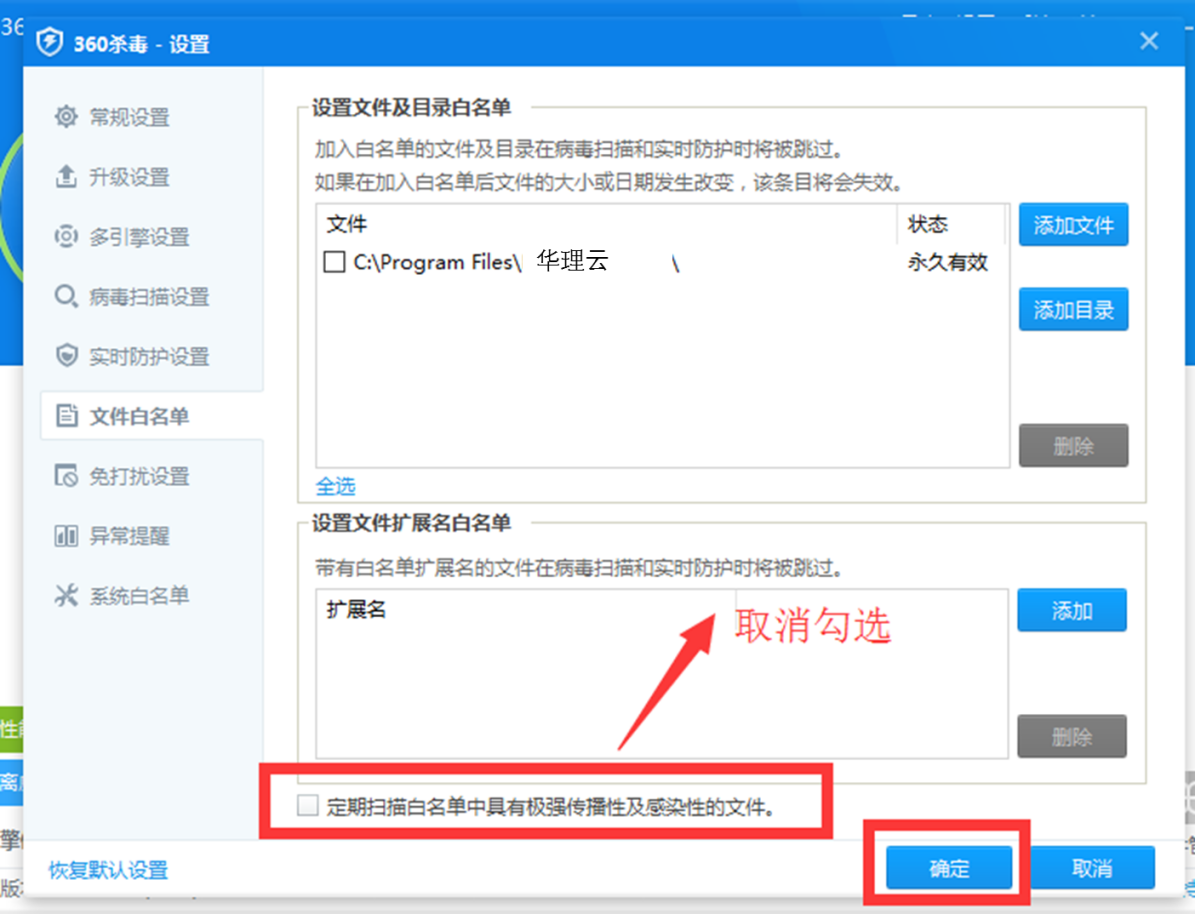Viewport: 1195px width, 914px height.
Task: Click 添加文件 button
Action: tap(1073, 225)
